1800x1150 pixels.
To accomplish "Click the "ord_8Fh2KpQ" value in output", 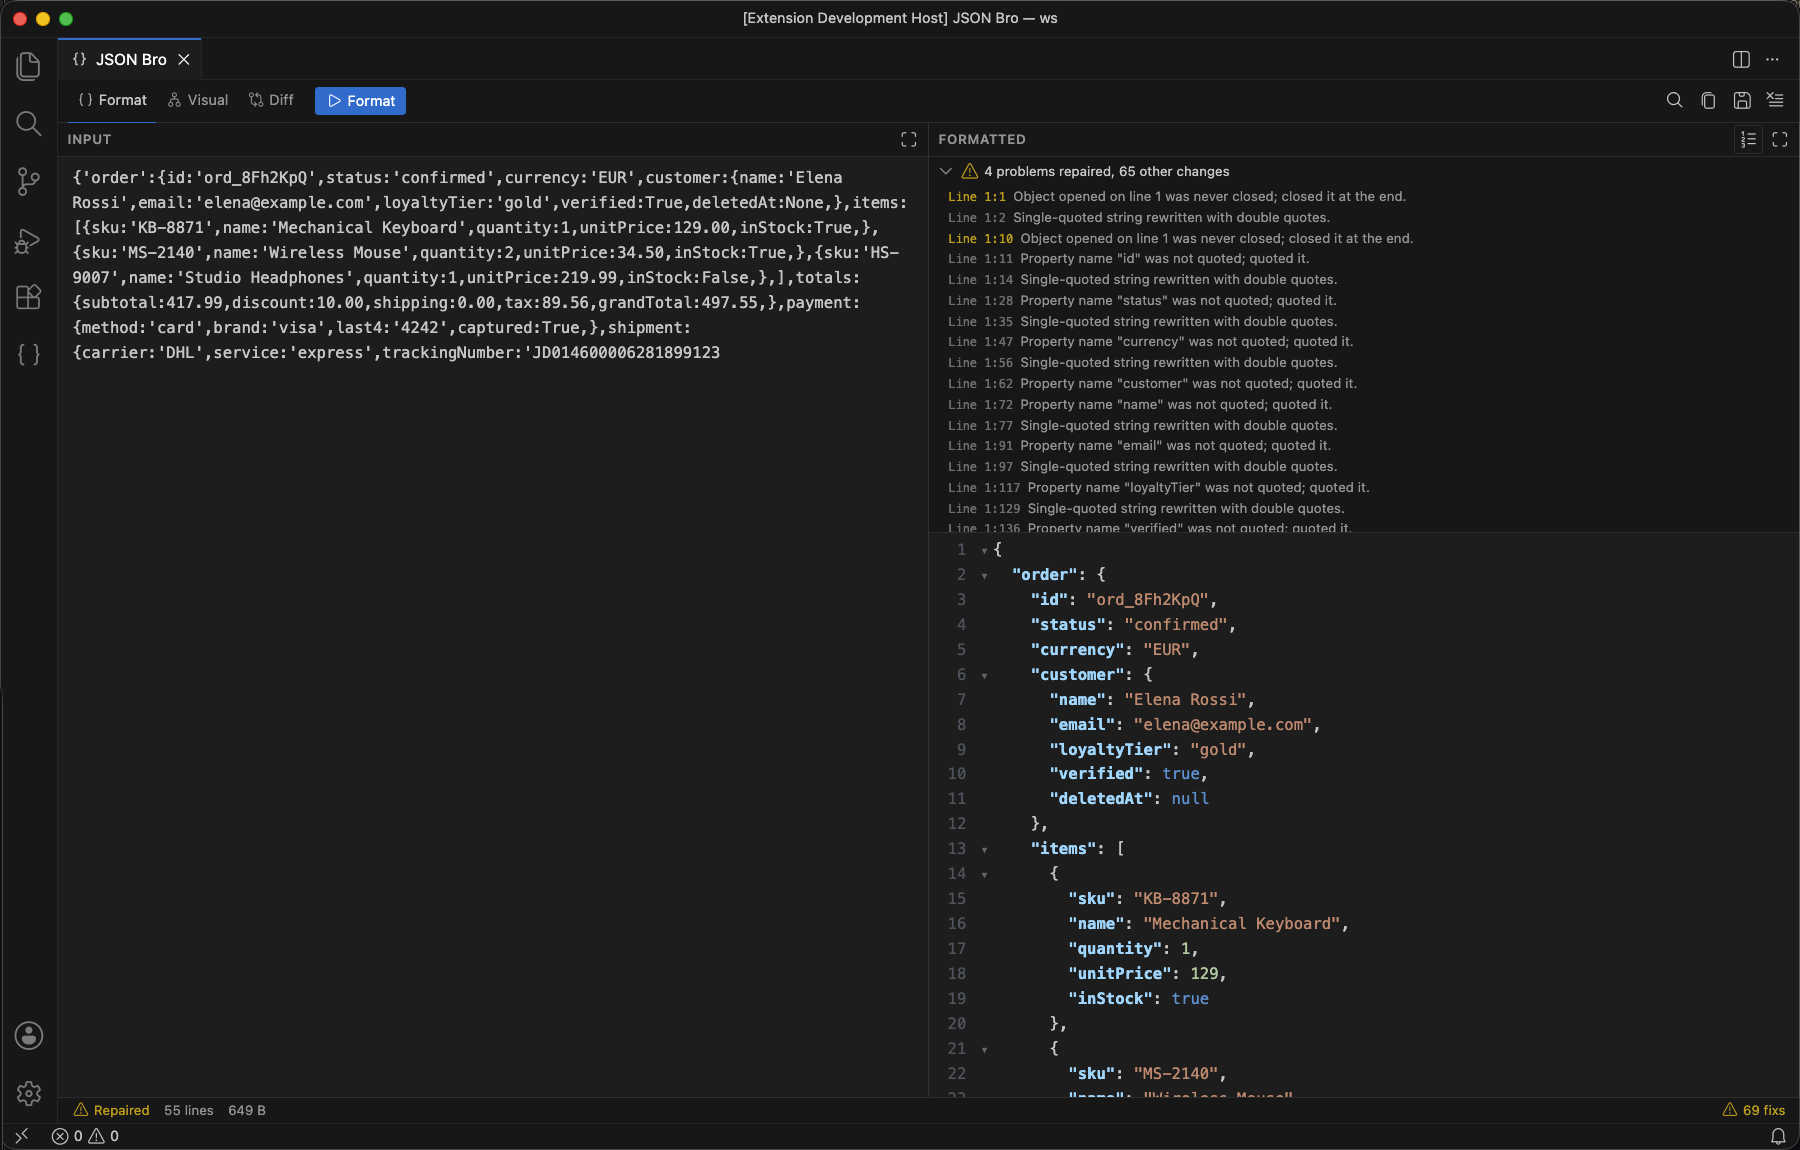I will (1147, 600).
